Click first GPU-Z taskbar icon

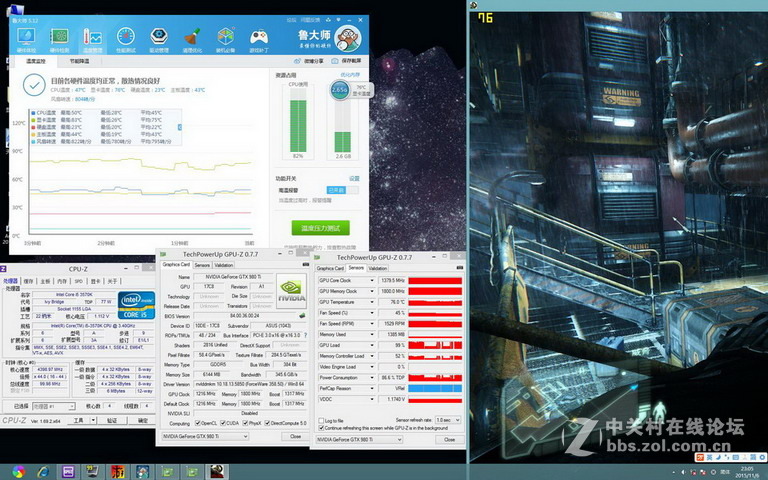coord(167,472)
